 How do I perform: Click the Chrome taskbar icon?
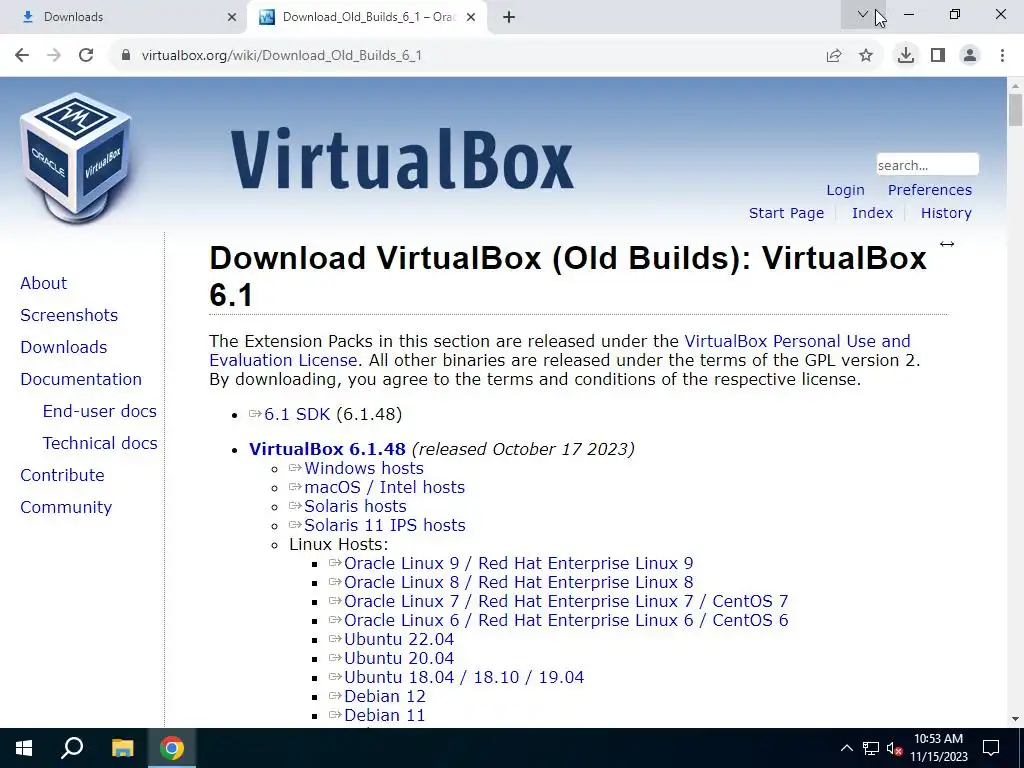point(172,748)
